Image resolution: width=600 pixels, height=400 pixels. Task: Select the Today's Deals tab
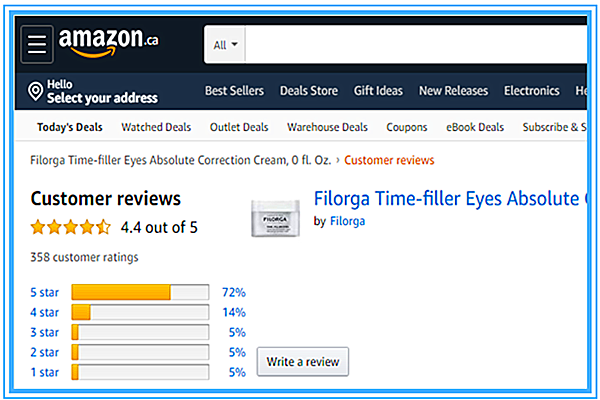pyautogui.click(x=70, y=128)
